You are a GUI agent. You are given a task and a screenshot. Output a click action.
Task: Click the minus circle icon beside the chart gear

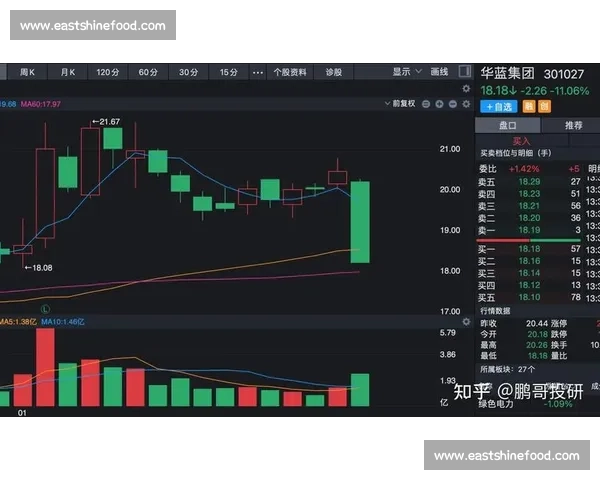(x=453, y=104)
